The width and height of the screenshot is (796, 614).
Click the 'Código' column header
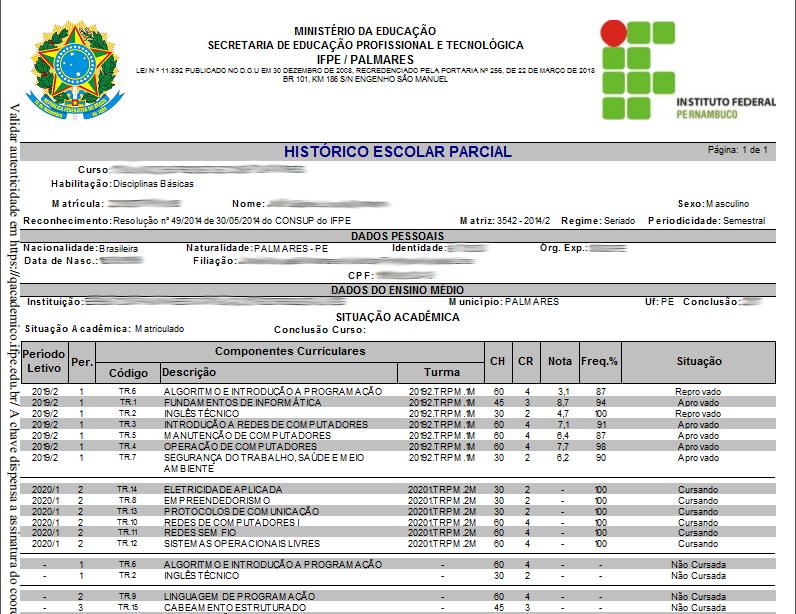[x=128, y=372]
